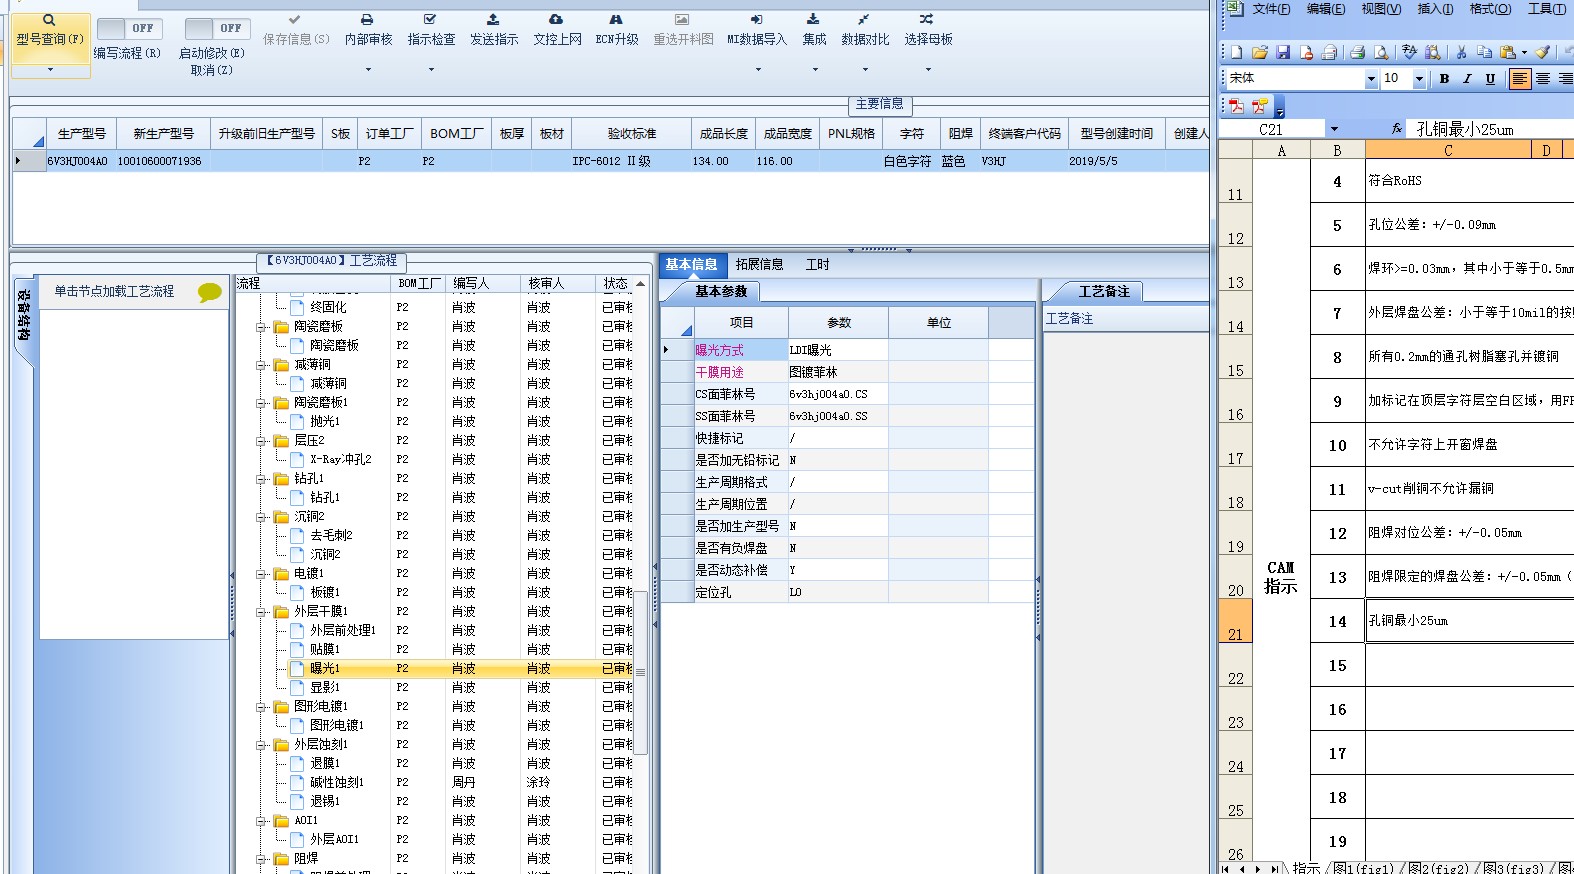Click the 工艺备注 tab header

[x=1104, y=292]
